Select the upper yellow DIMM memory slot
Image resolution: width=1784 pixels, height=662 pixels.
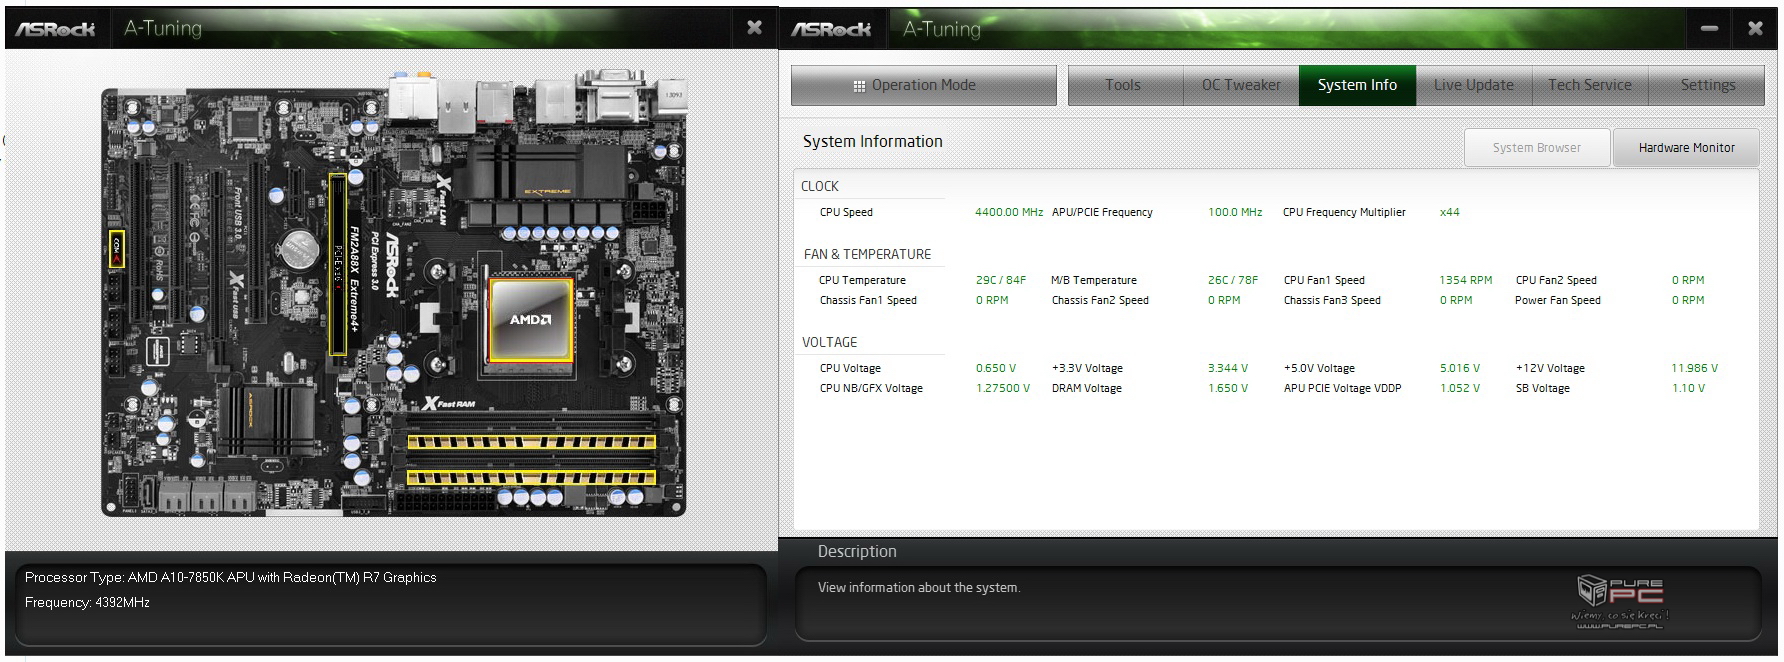tap(531, 441)
